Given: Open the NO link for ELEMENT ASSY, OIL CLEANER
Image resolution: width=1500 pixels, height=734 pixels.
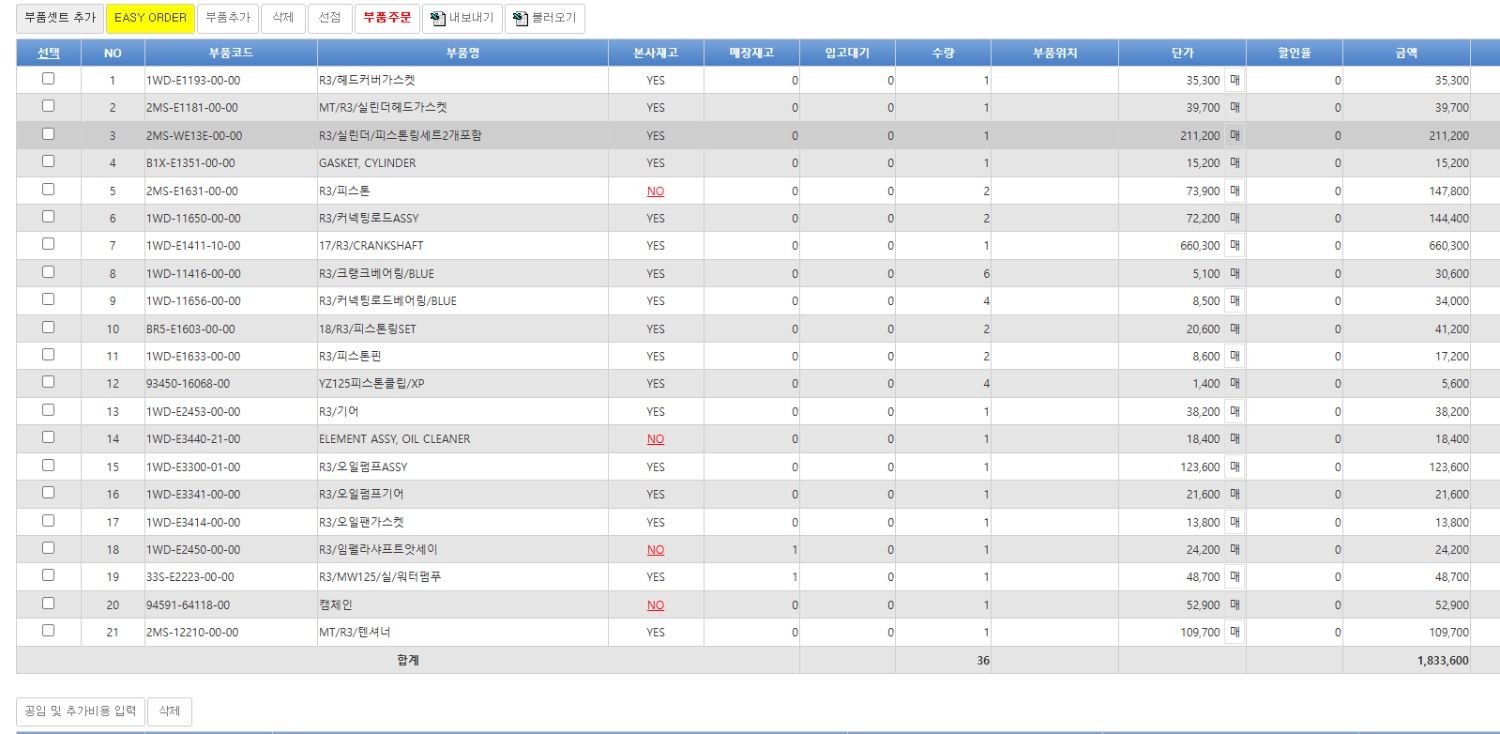Looking at the screenshot, I should coord(655,439).
